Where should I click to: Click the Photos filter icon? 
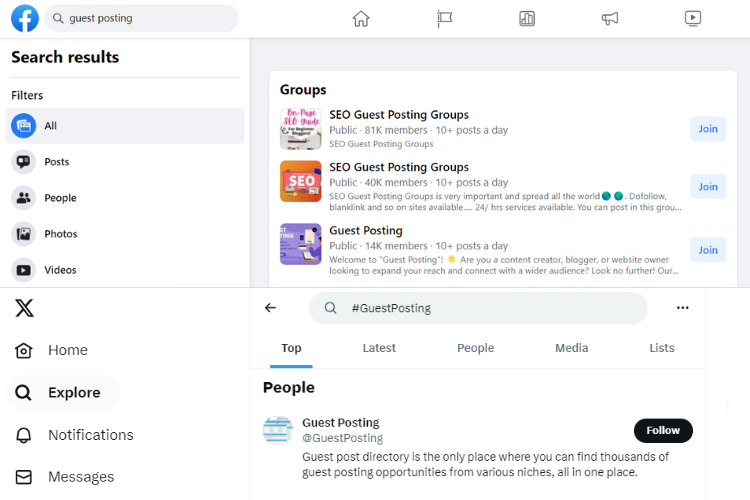23,234
